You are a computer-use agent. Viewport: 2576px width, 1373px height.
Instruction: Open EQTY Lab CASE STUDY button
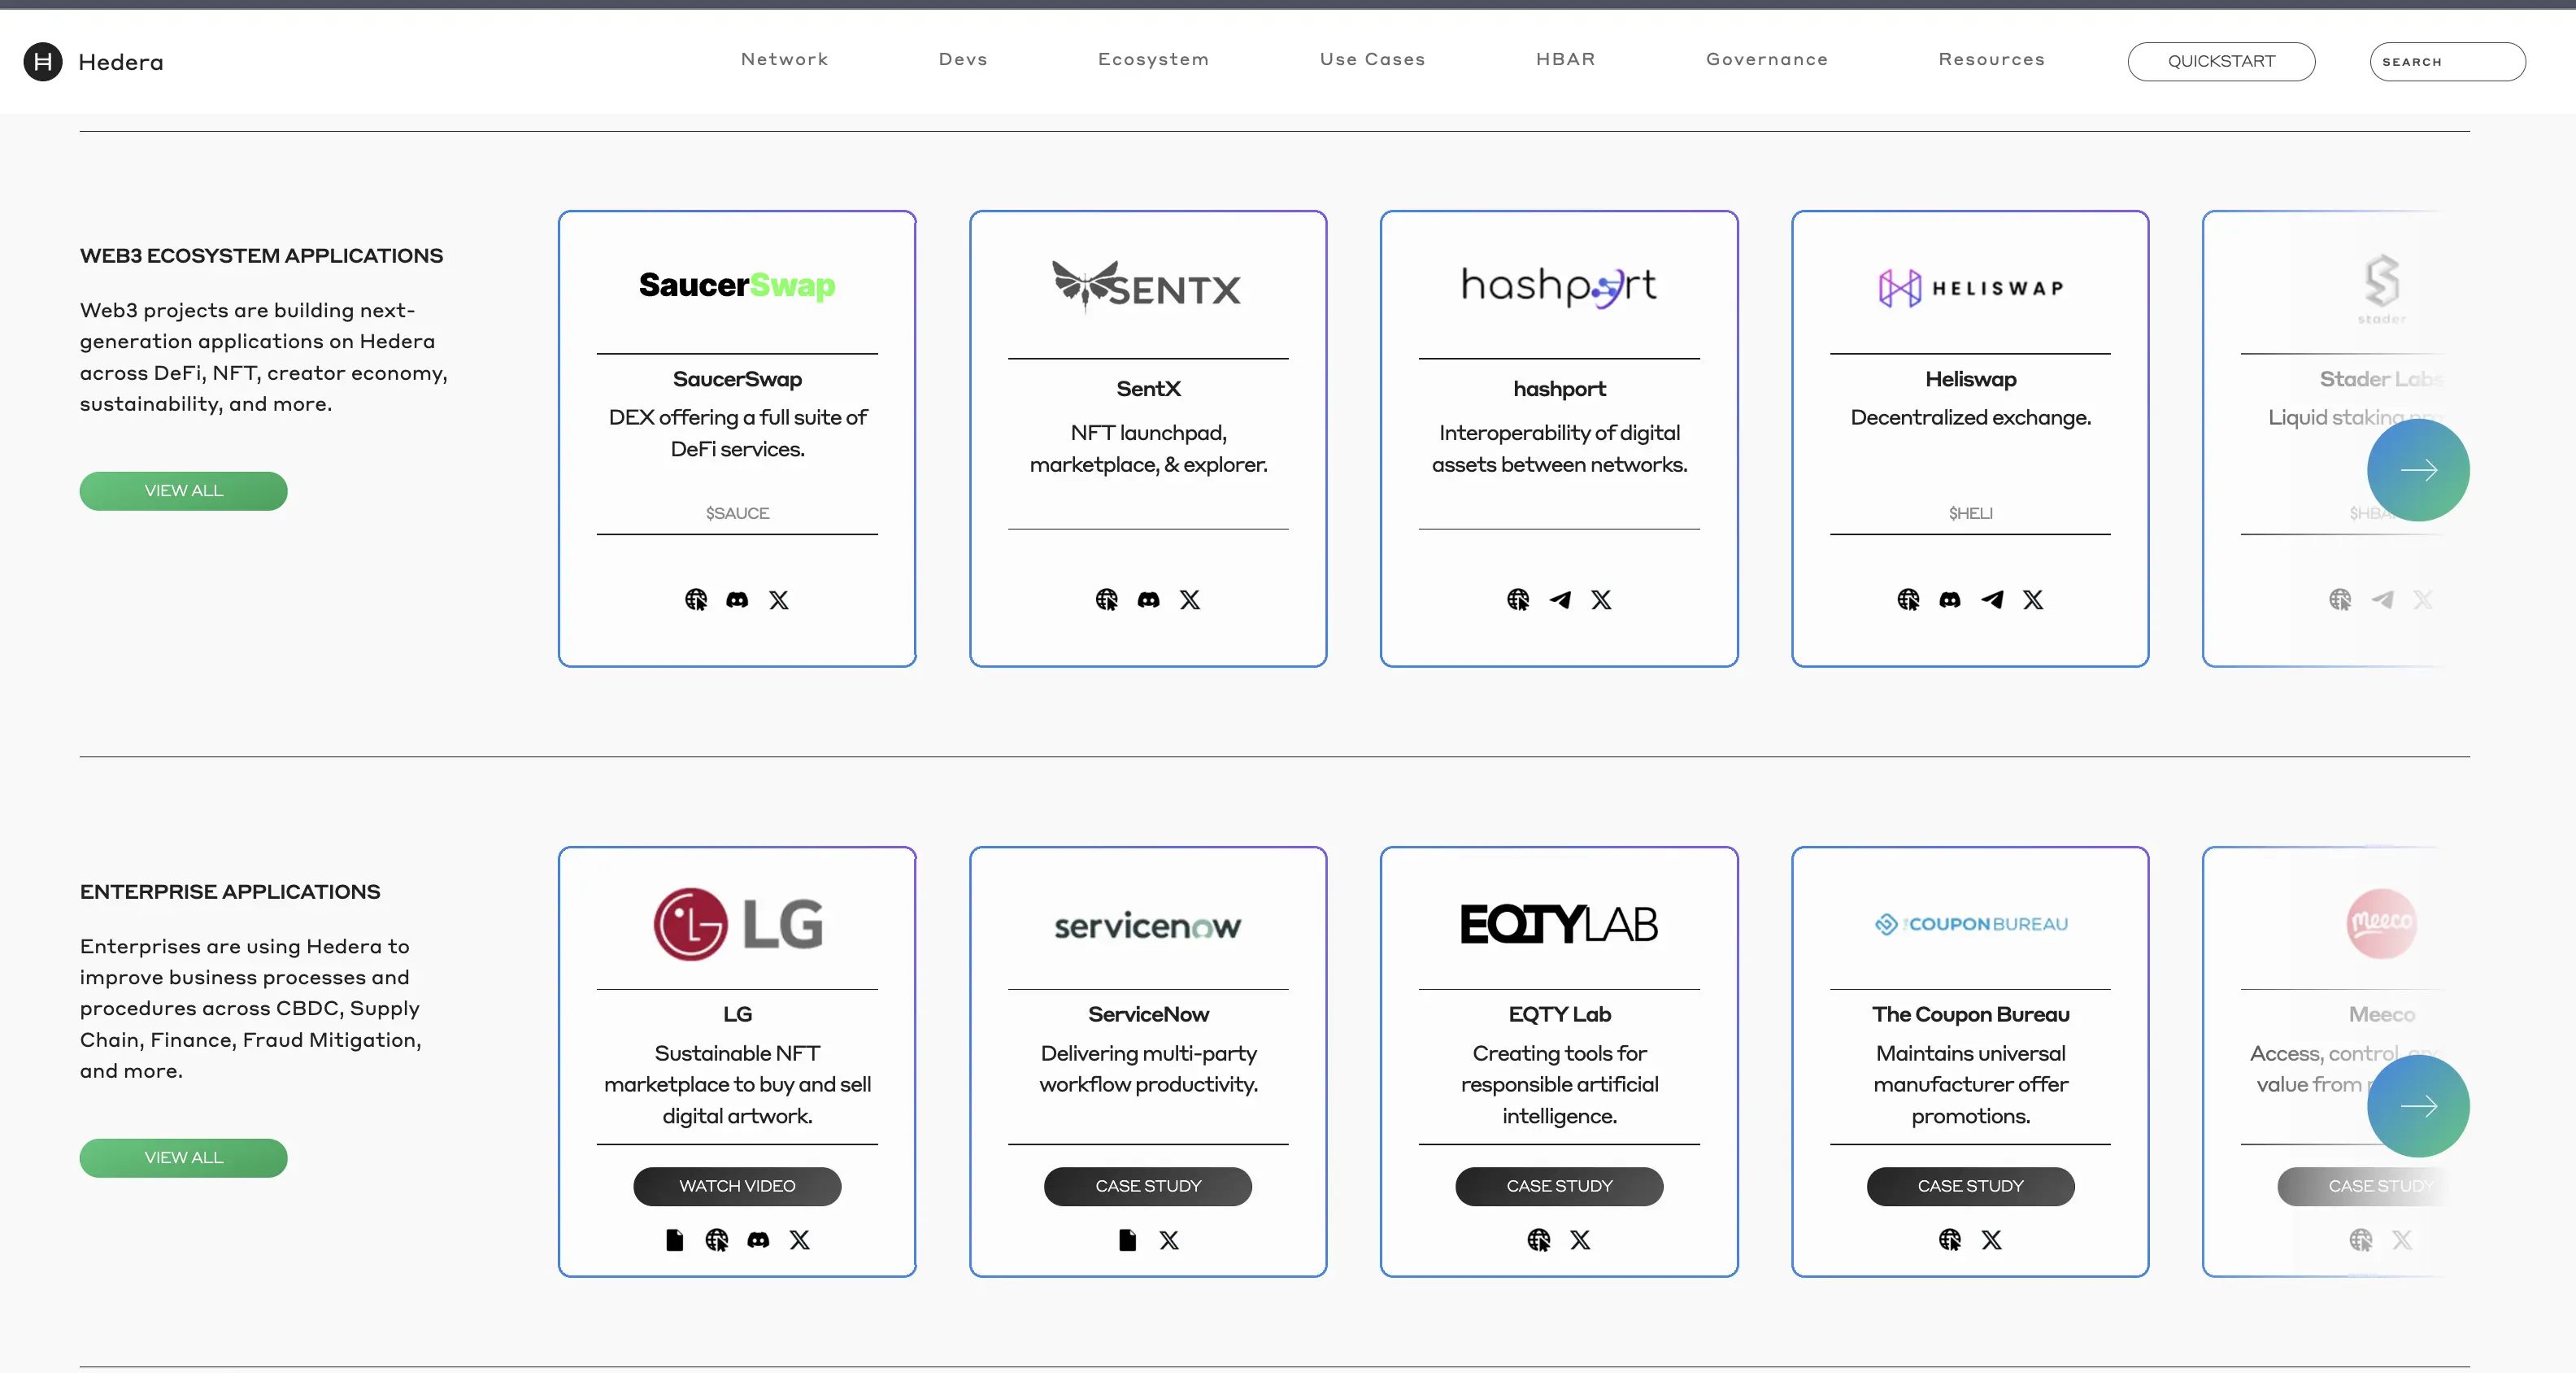1559,1186
